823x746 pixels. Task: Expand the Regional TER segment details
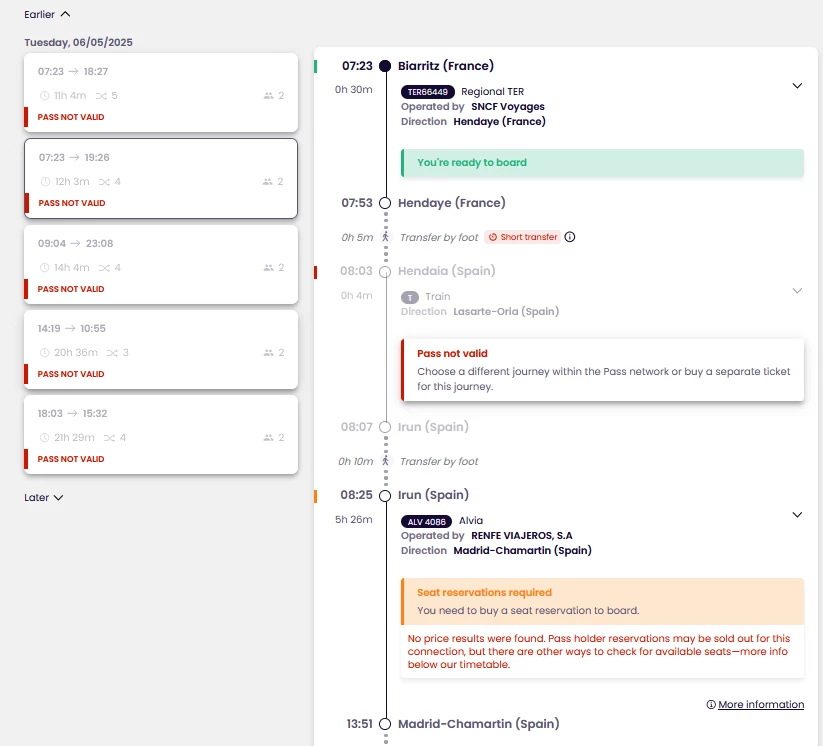point(797,86)
